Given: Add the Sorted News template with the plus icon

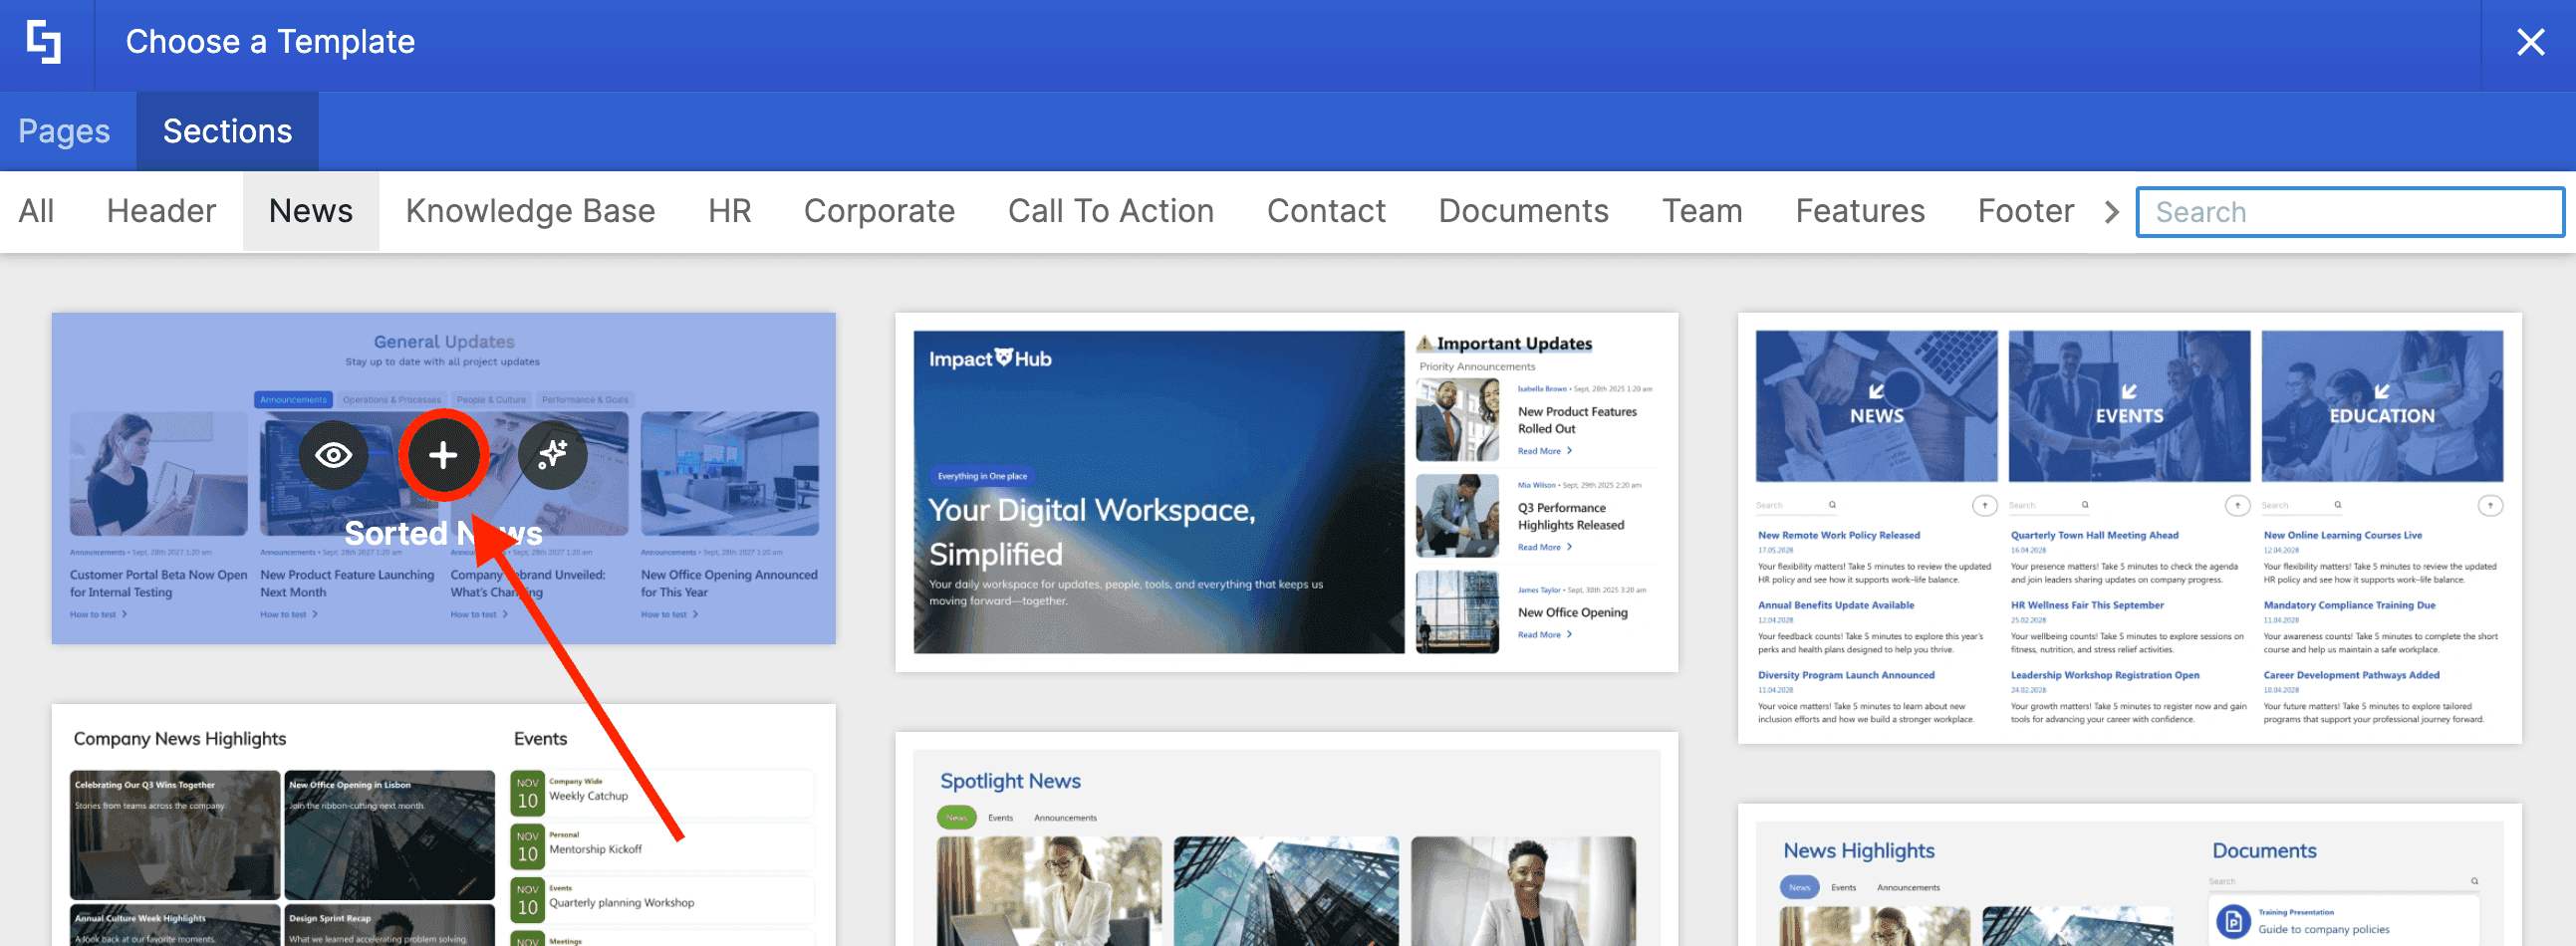Looking at the screenshot, I should point(443,456).
